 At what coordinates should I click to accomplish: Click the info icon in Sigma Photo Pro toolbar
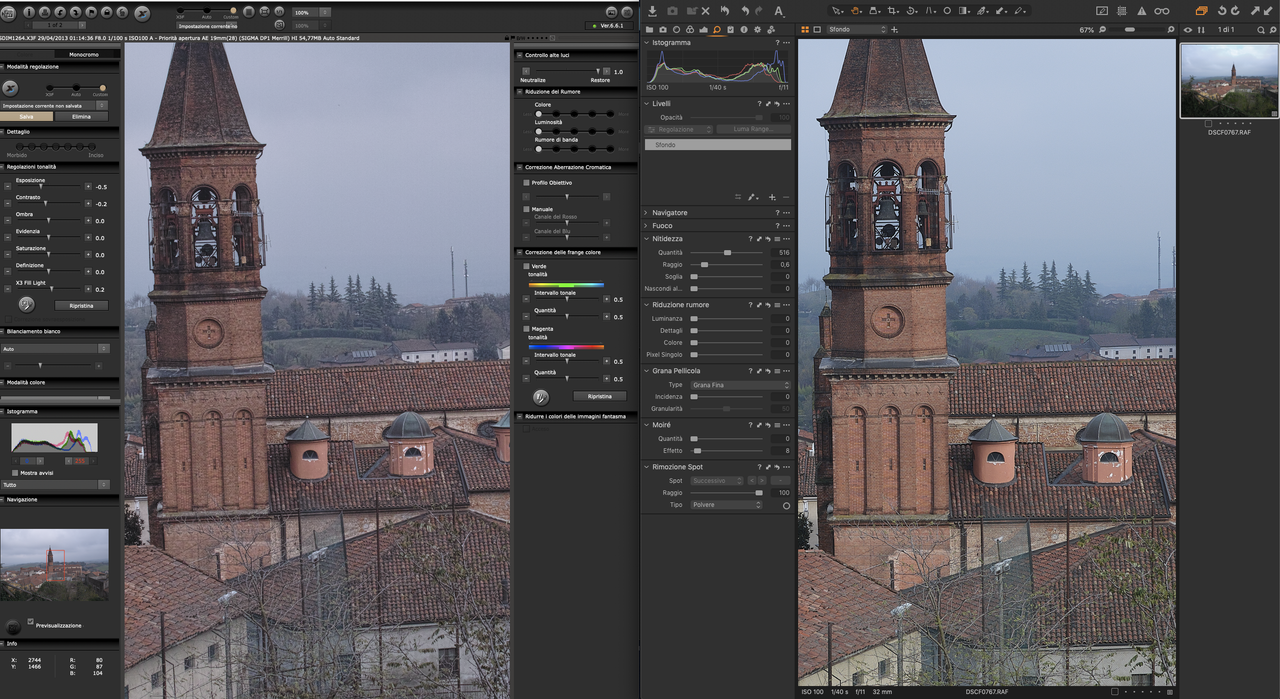(x=29, y=12)
